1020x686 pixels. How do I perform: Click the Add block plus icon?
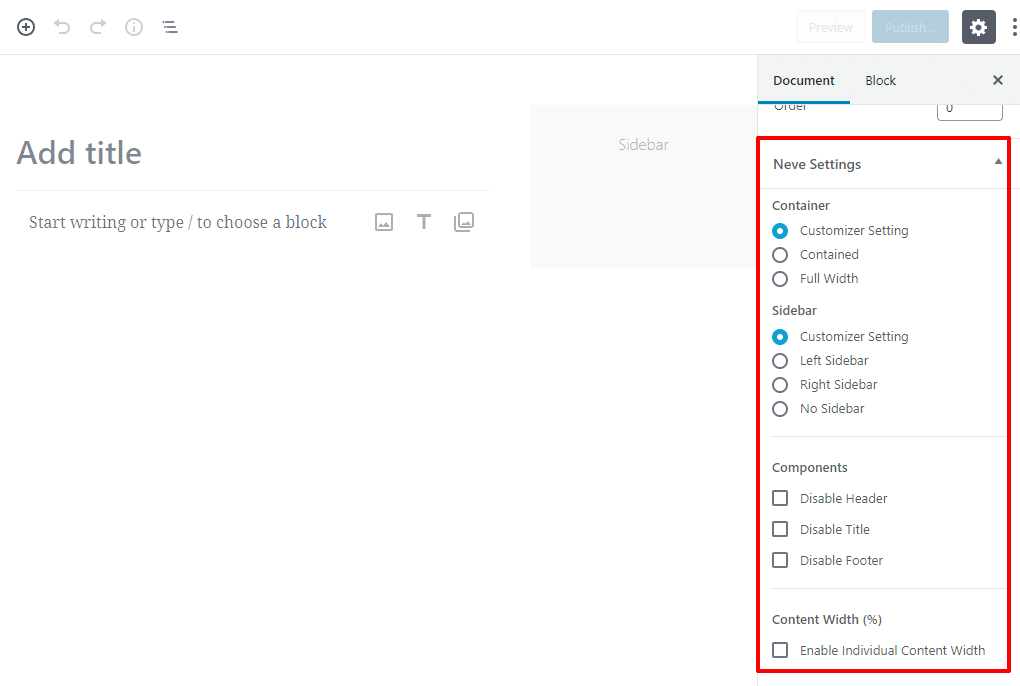click(26, 27)
